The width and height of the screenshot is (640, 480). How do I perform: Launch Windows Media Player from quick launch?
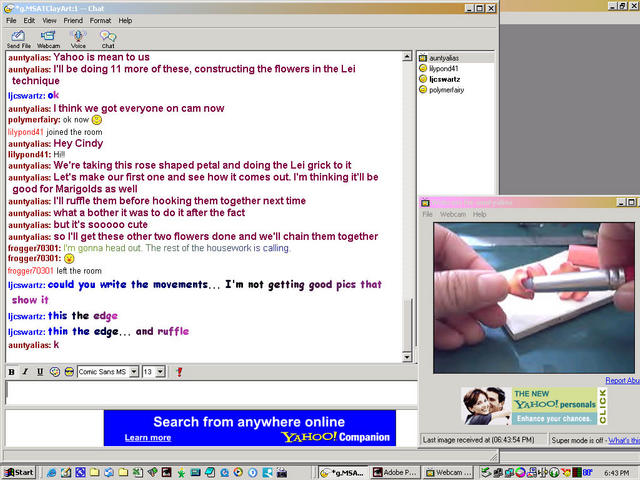coord(238,473)
